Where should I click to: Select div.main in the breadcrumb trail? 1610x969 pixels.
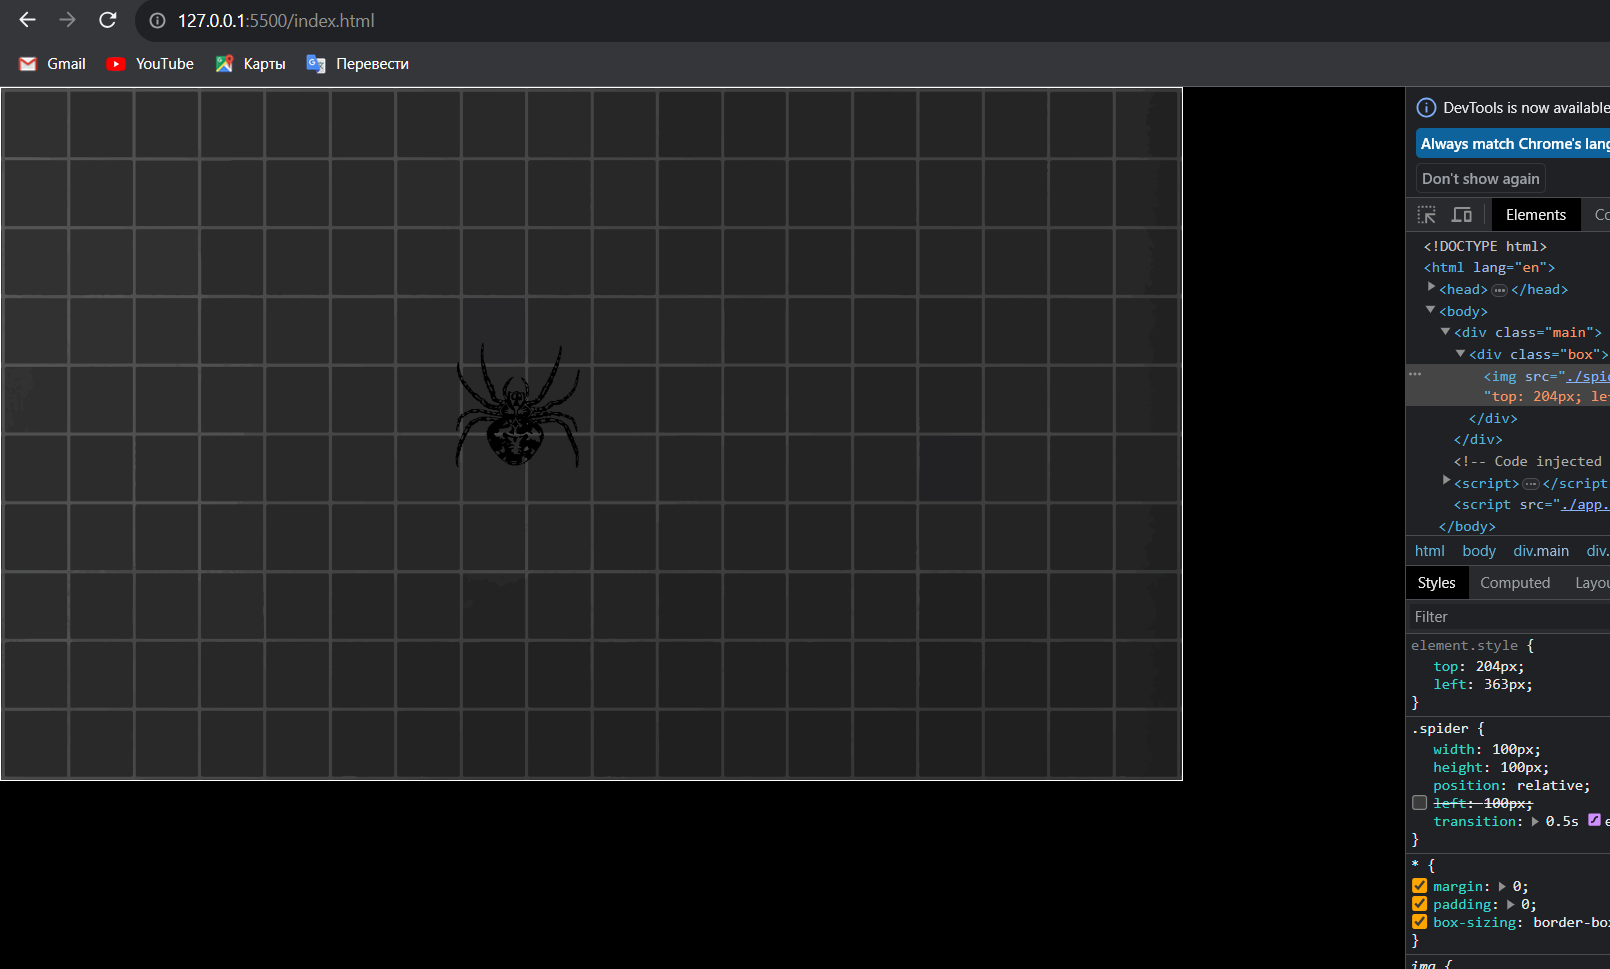coord(1541,551)
